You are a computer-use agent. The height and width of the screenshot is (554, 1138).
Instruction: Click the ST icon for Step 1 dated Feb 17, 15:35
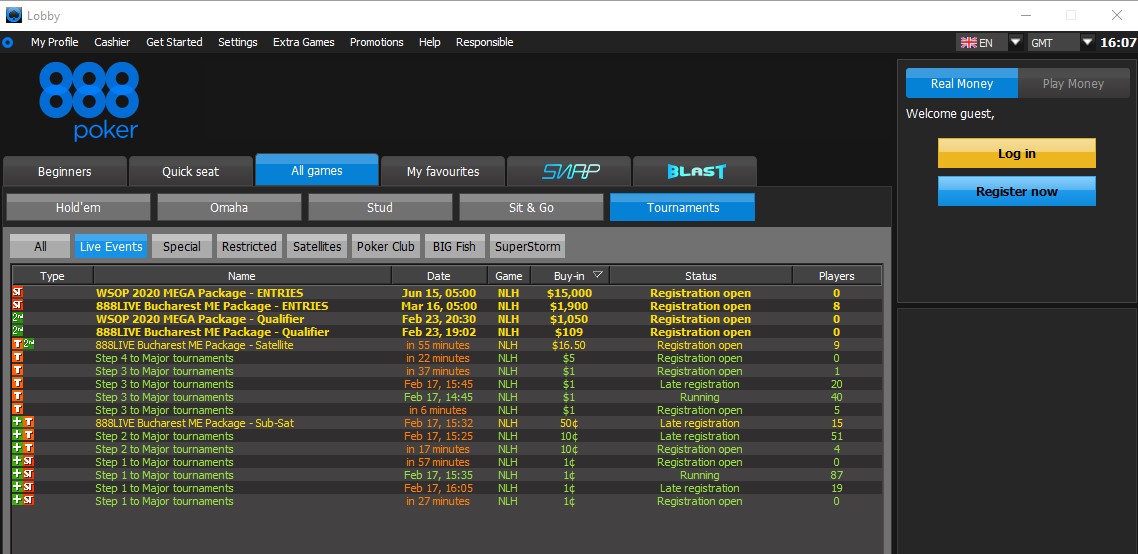29,475
